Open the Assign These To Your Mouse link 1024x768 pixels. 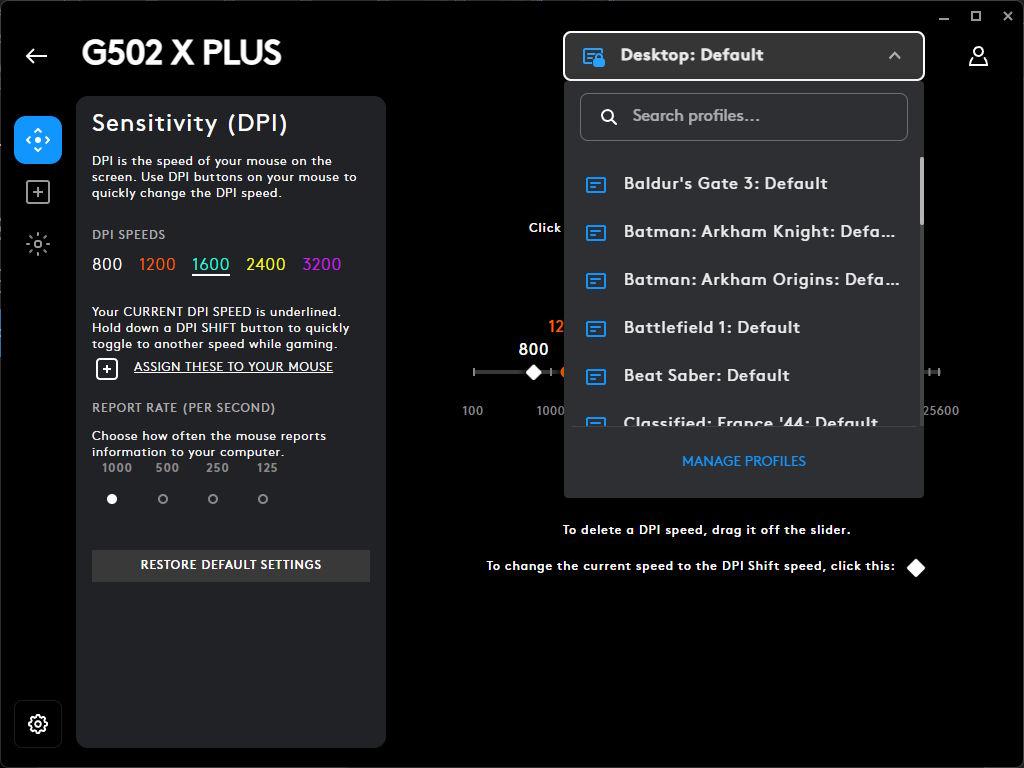coord(233,367)
